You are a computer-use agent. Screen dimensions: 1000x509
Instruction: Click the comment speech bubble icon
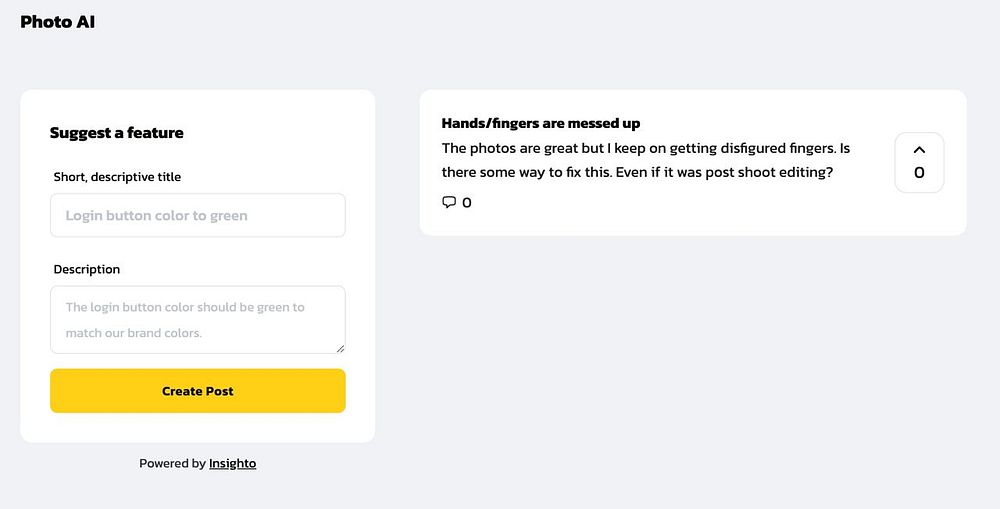pos(449,202)
